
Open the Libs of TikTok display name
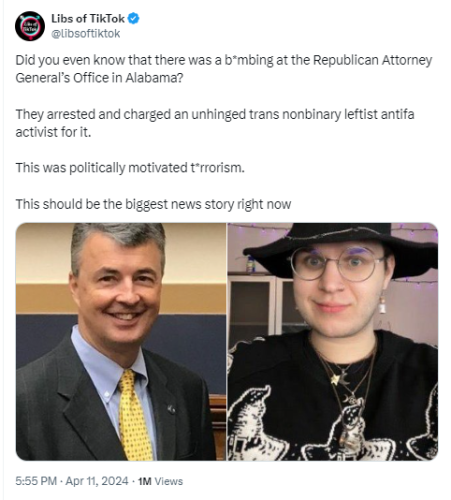[x=88, y=19]
